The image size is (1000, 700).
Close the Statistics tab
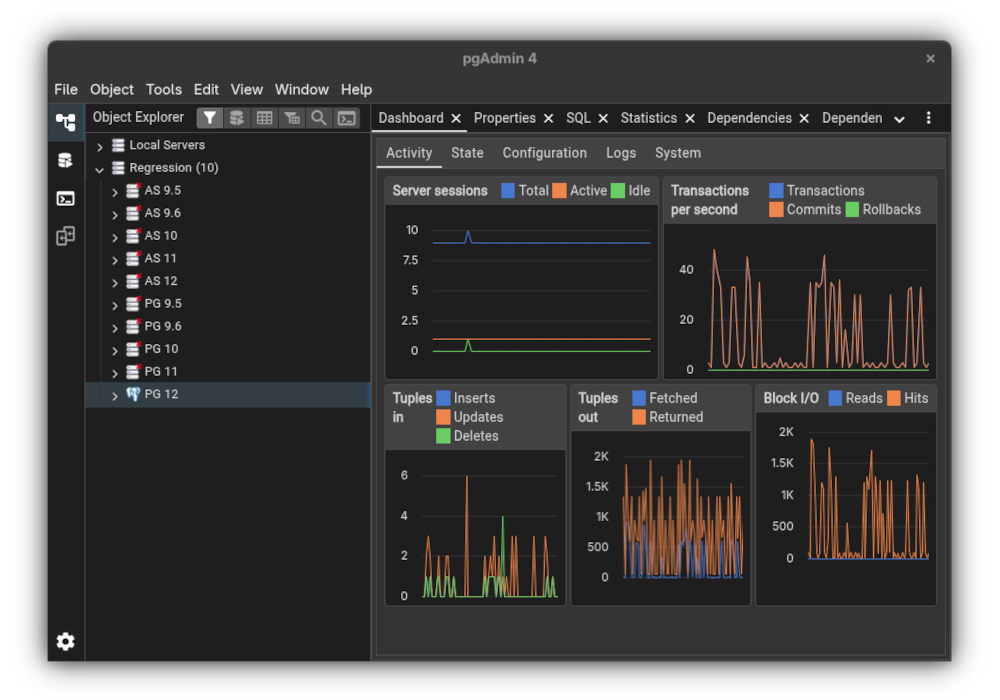[689, 119]
